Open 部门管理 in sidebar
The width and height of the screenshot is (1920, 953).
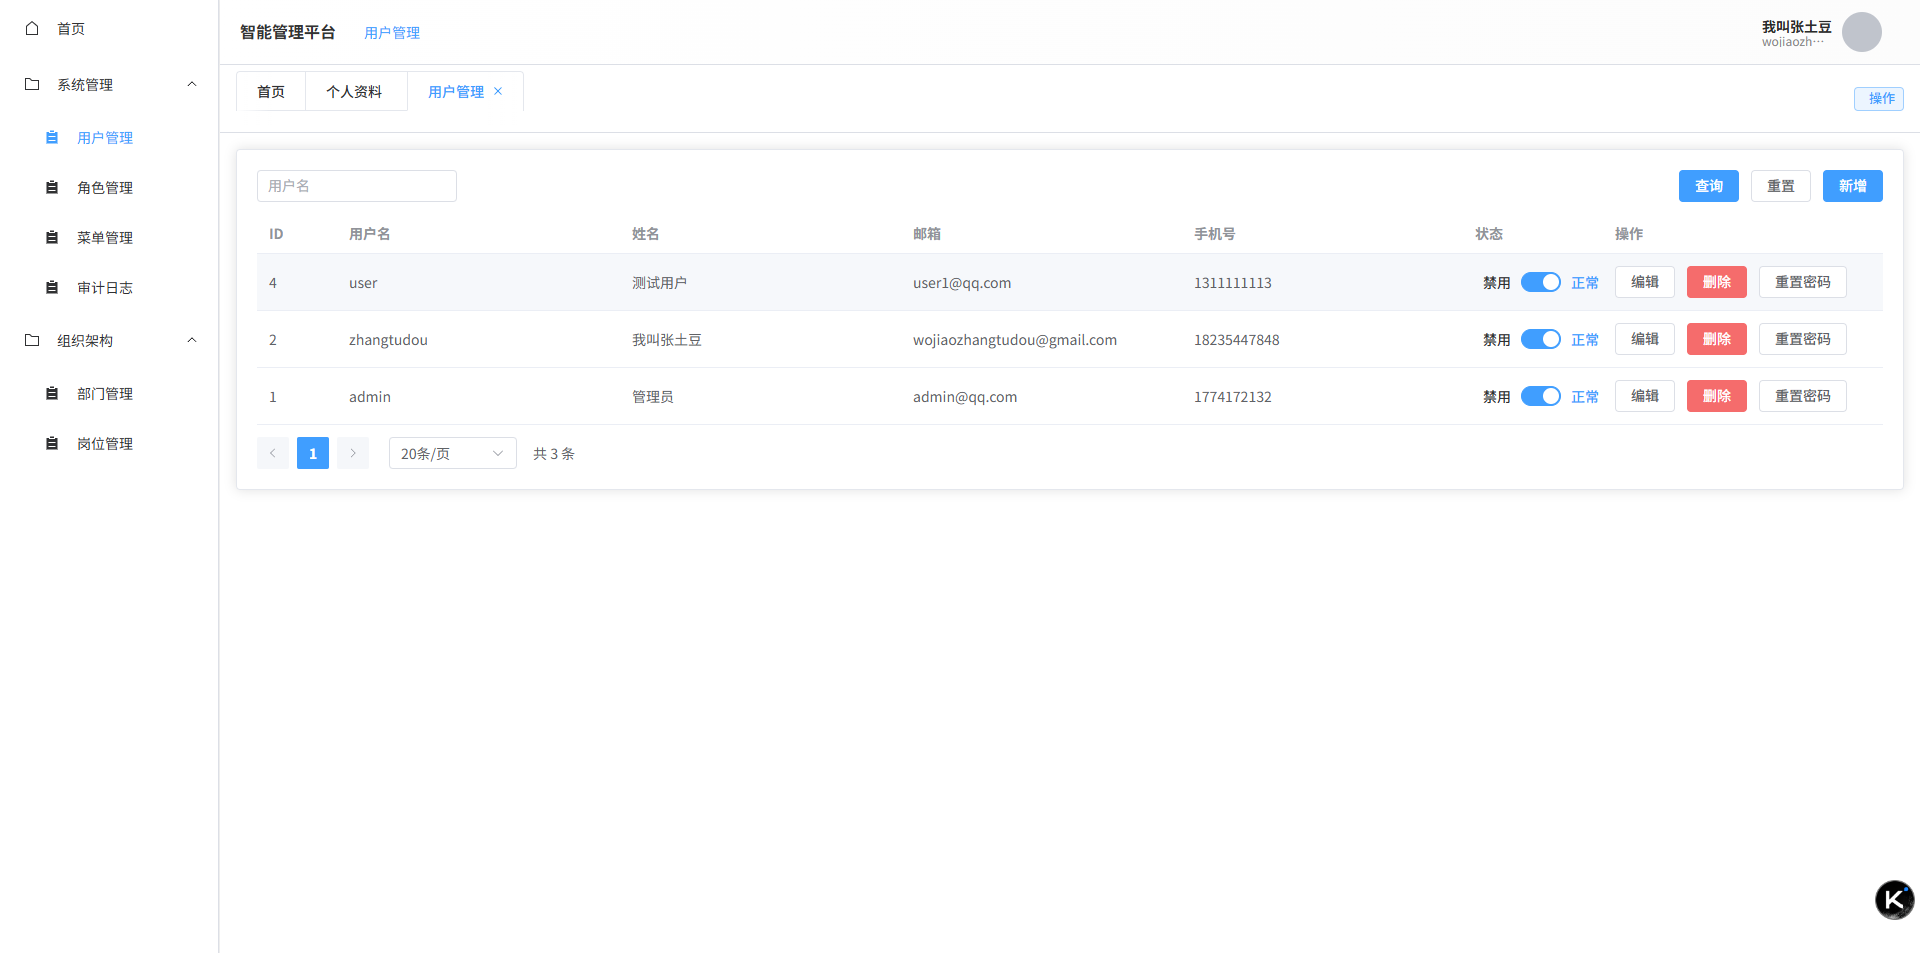(x=109, y=393)
